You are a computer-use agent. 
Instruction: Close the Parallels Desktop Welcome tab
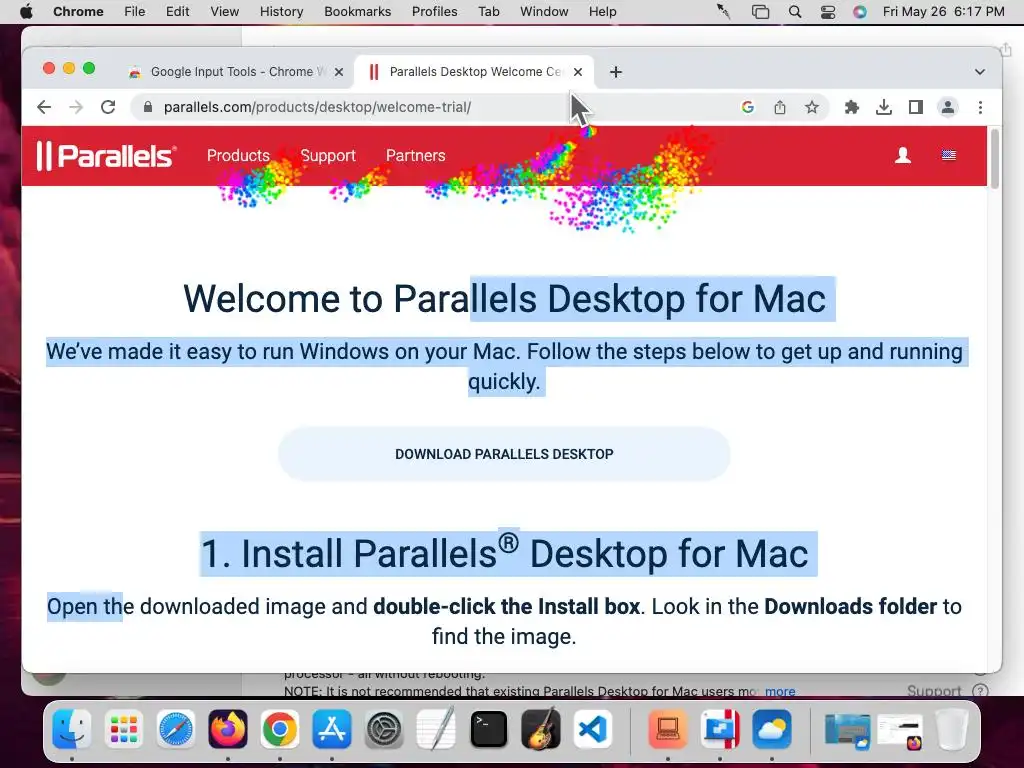point(578,72)
